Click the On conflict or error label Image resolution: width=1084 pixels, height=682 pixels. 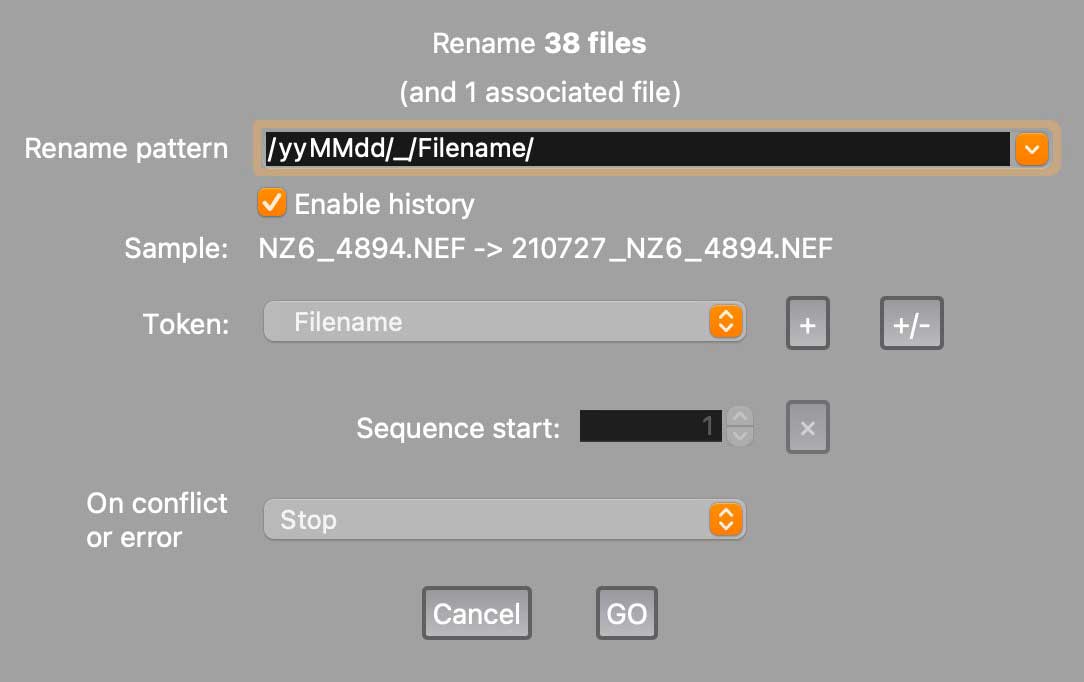tap(157, 520)
